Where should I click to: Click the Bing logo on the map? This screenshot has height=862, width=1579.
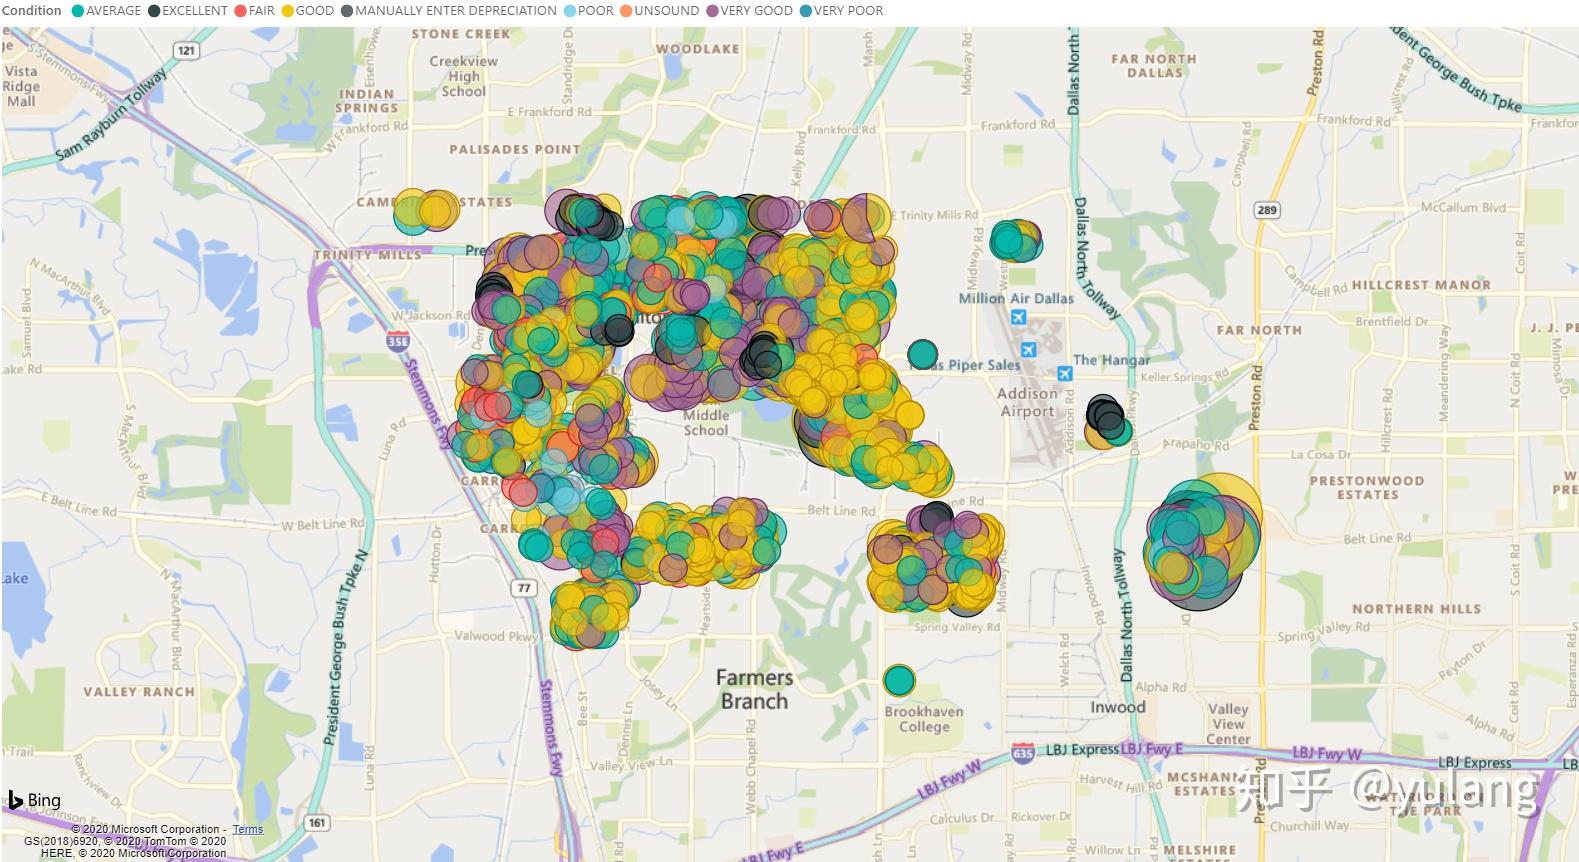click(35, 800)
